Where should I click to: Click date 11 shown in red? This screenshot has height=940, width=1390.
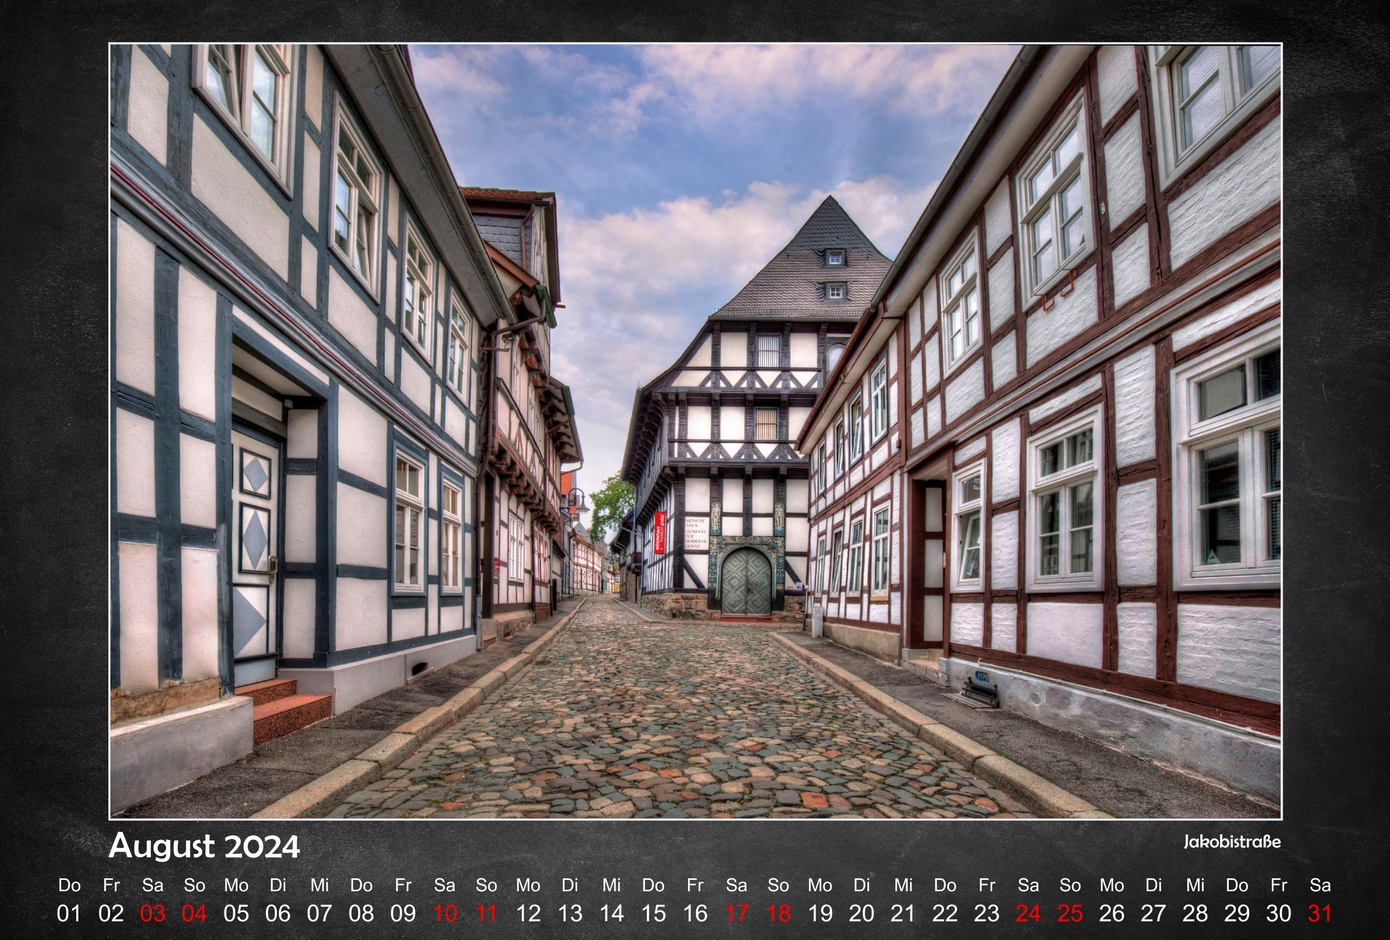[x=486, y=913]
